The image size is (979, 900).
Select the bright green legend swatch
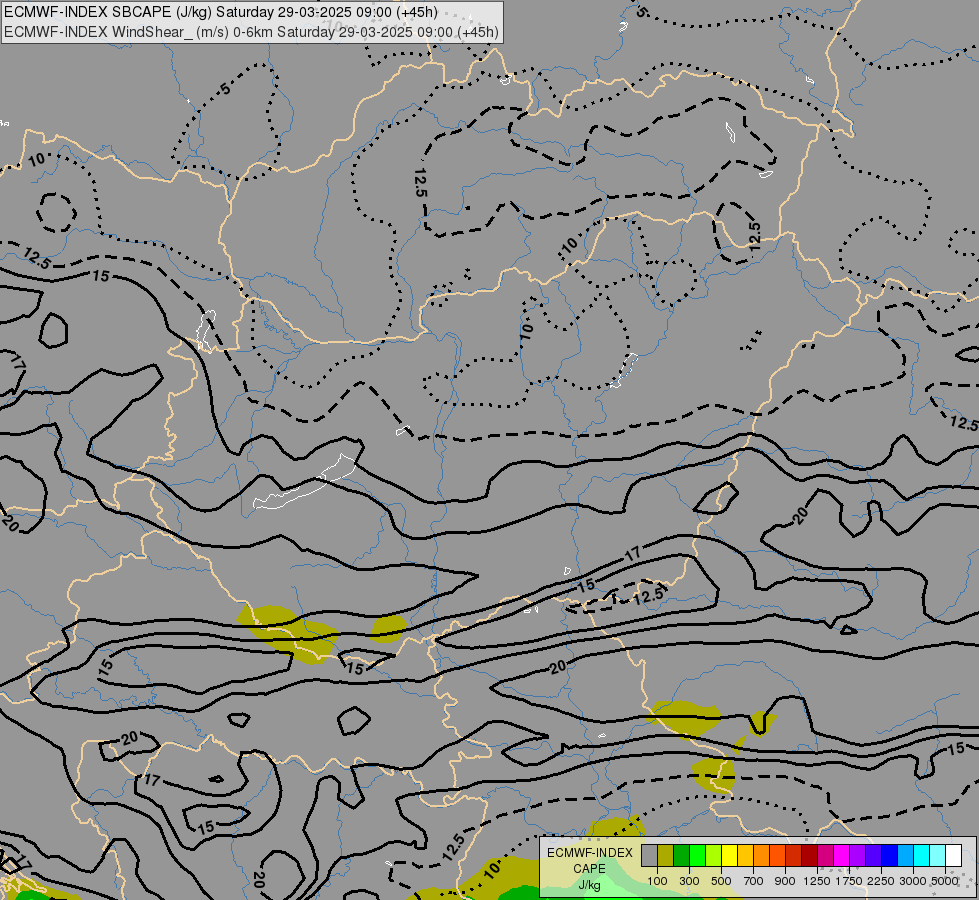point(697,856)
